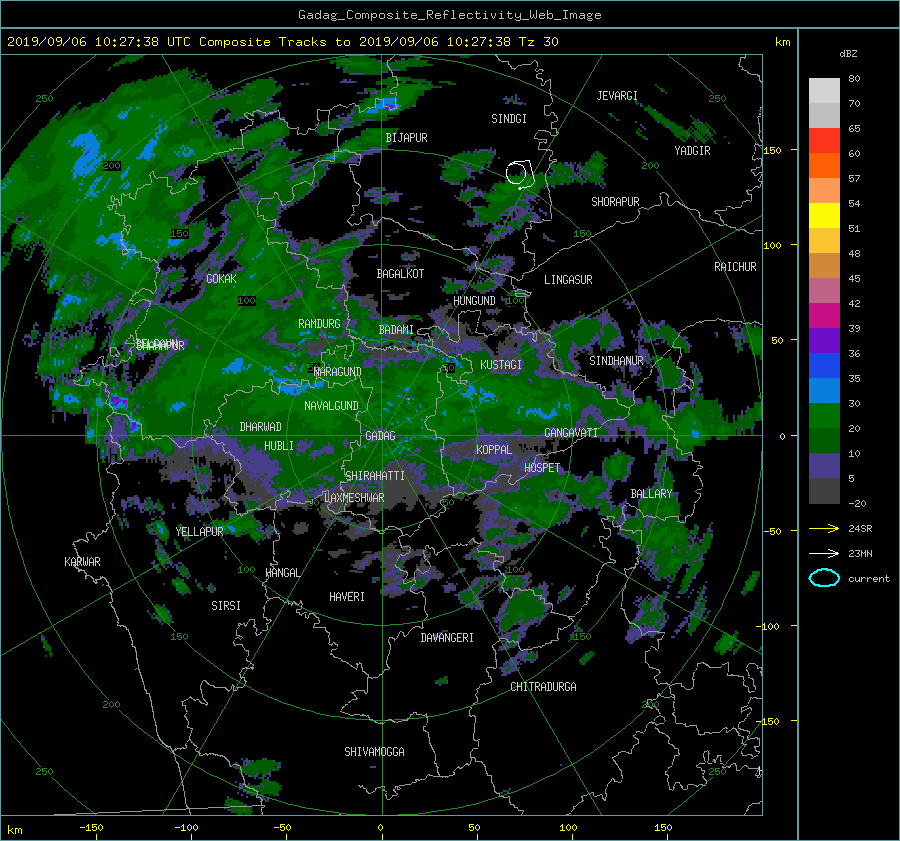Click the KUSTAGI city label
The width and height of the screenshot is (900, 841).
pos(501,365)
